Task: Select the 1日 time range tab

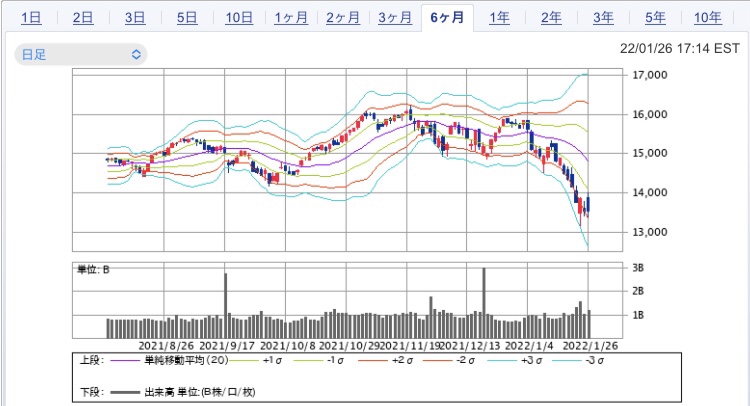Action: coord(31,18)
